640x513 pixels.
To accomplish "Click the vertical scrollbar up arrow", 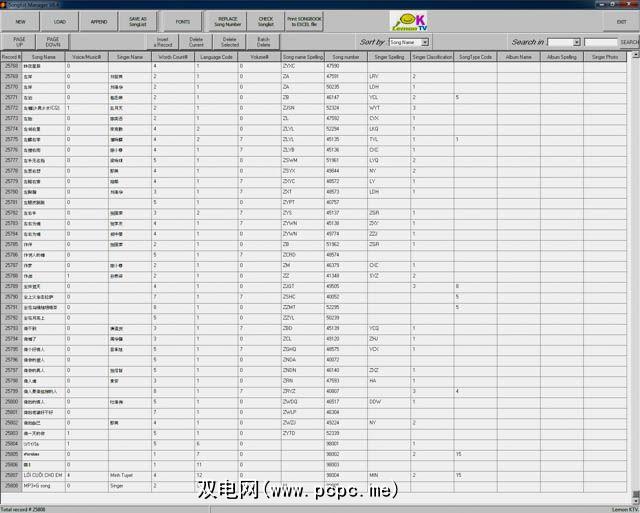I will point(636,55).
